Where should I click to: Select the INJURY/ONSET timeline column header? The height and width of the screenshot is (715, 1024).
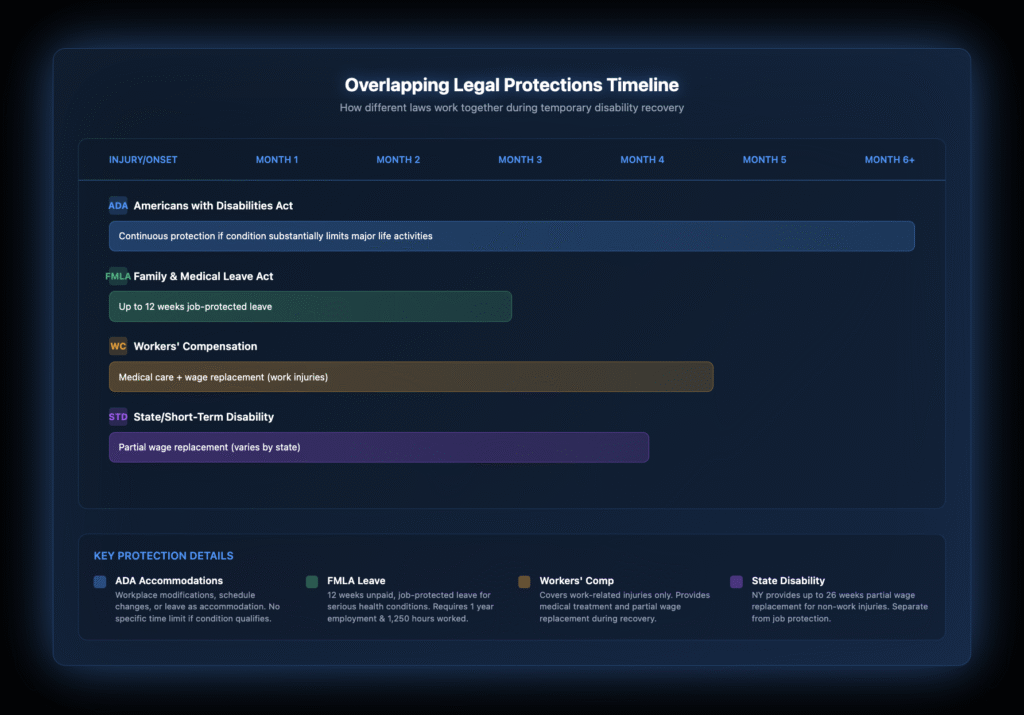point(143,160)
